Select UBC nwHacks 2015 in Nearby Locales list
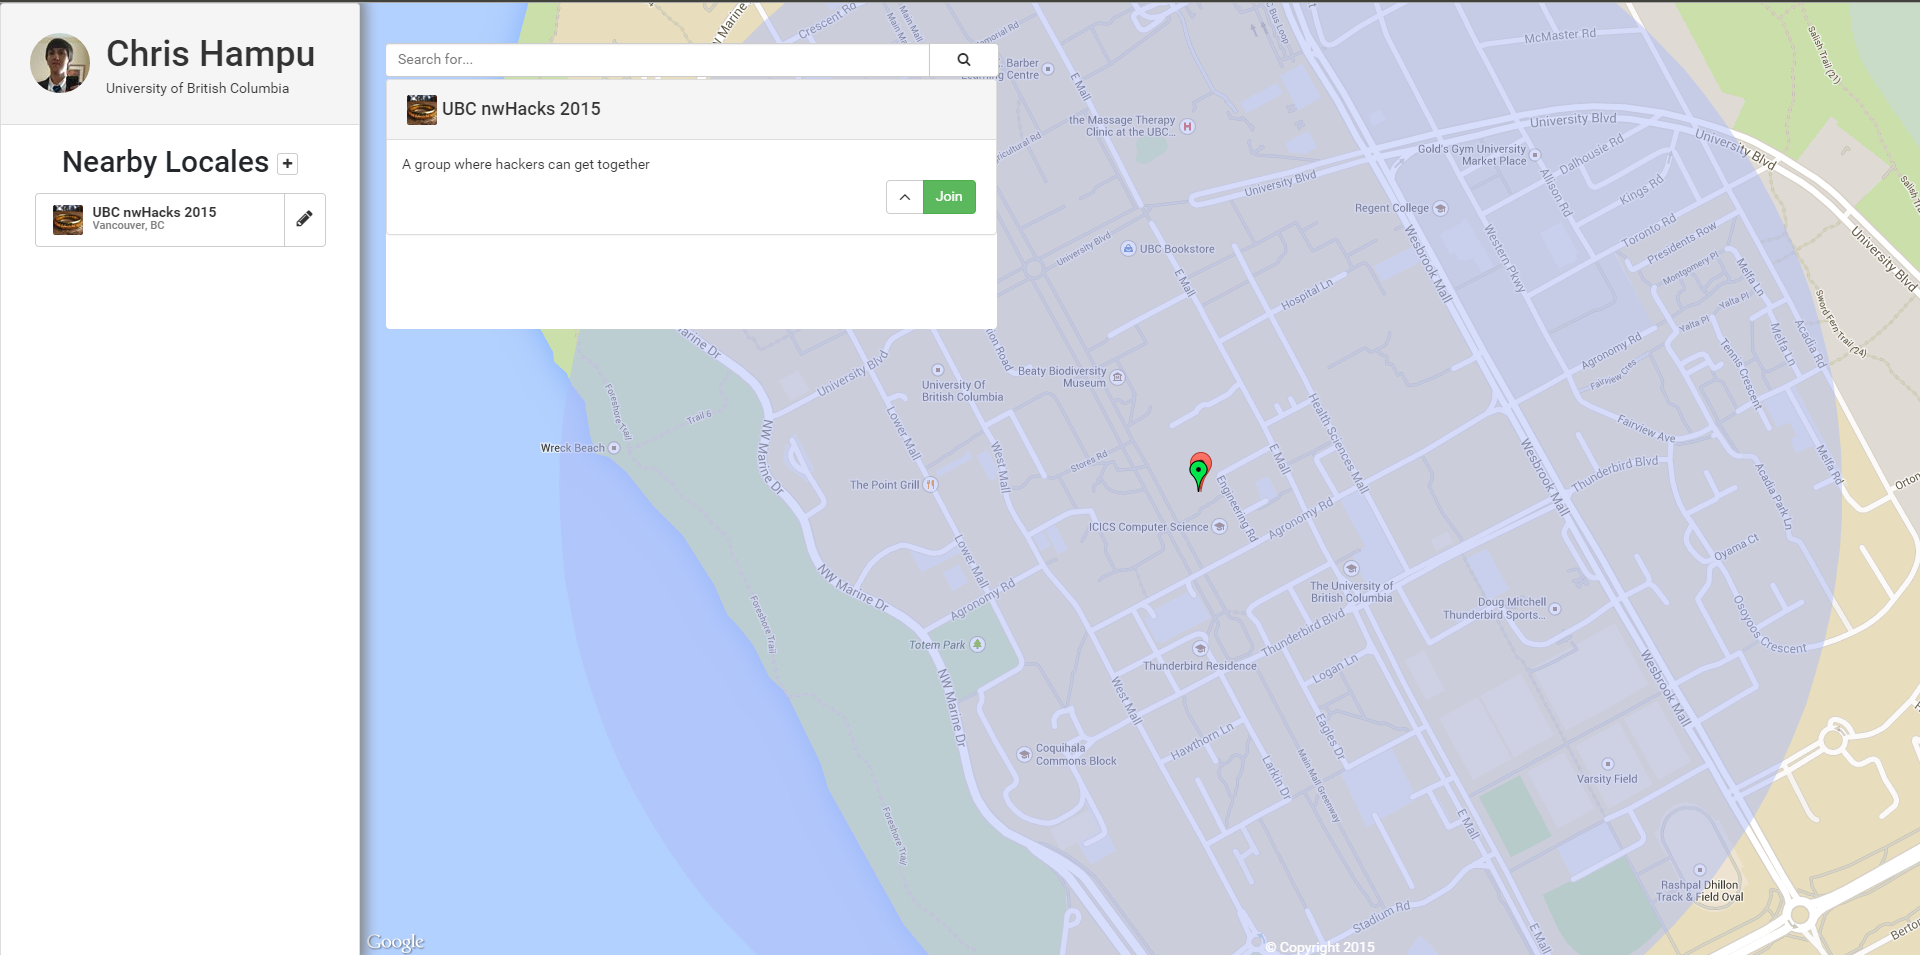 (160, 220)
